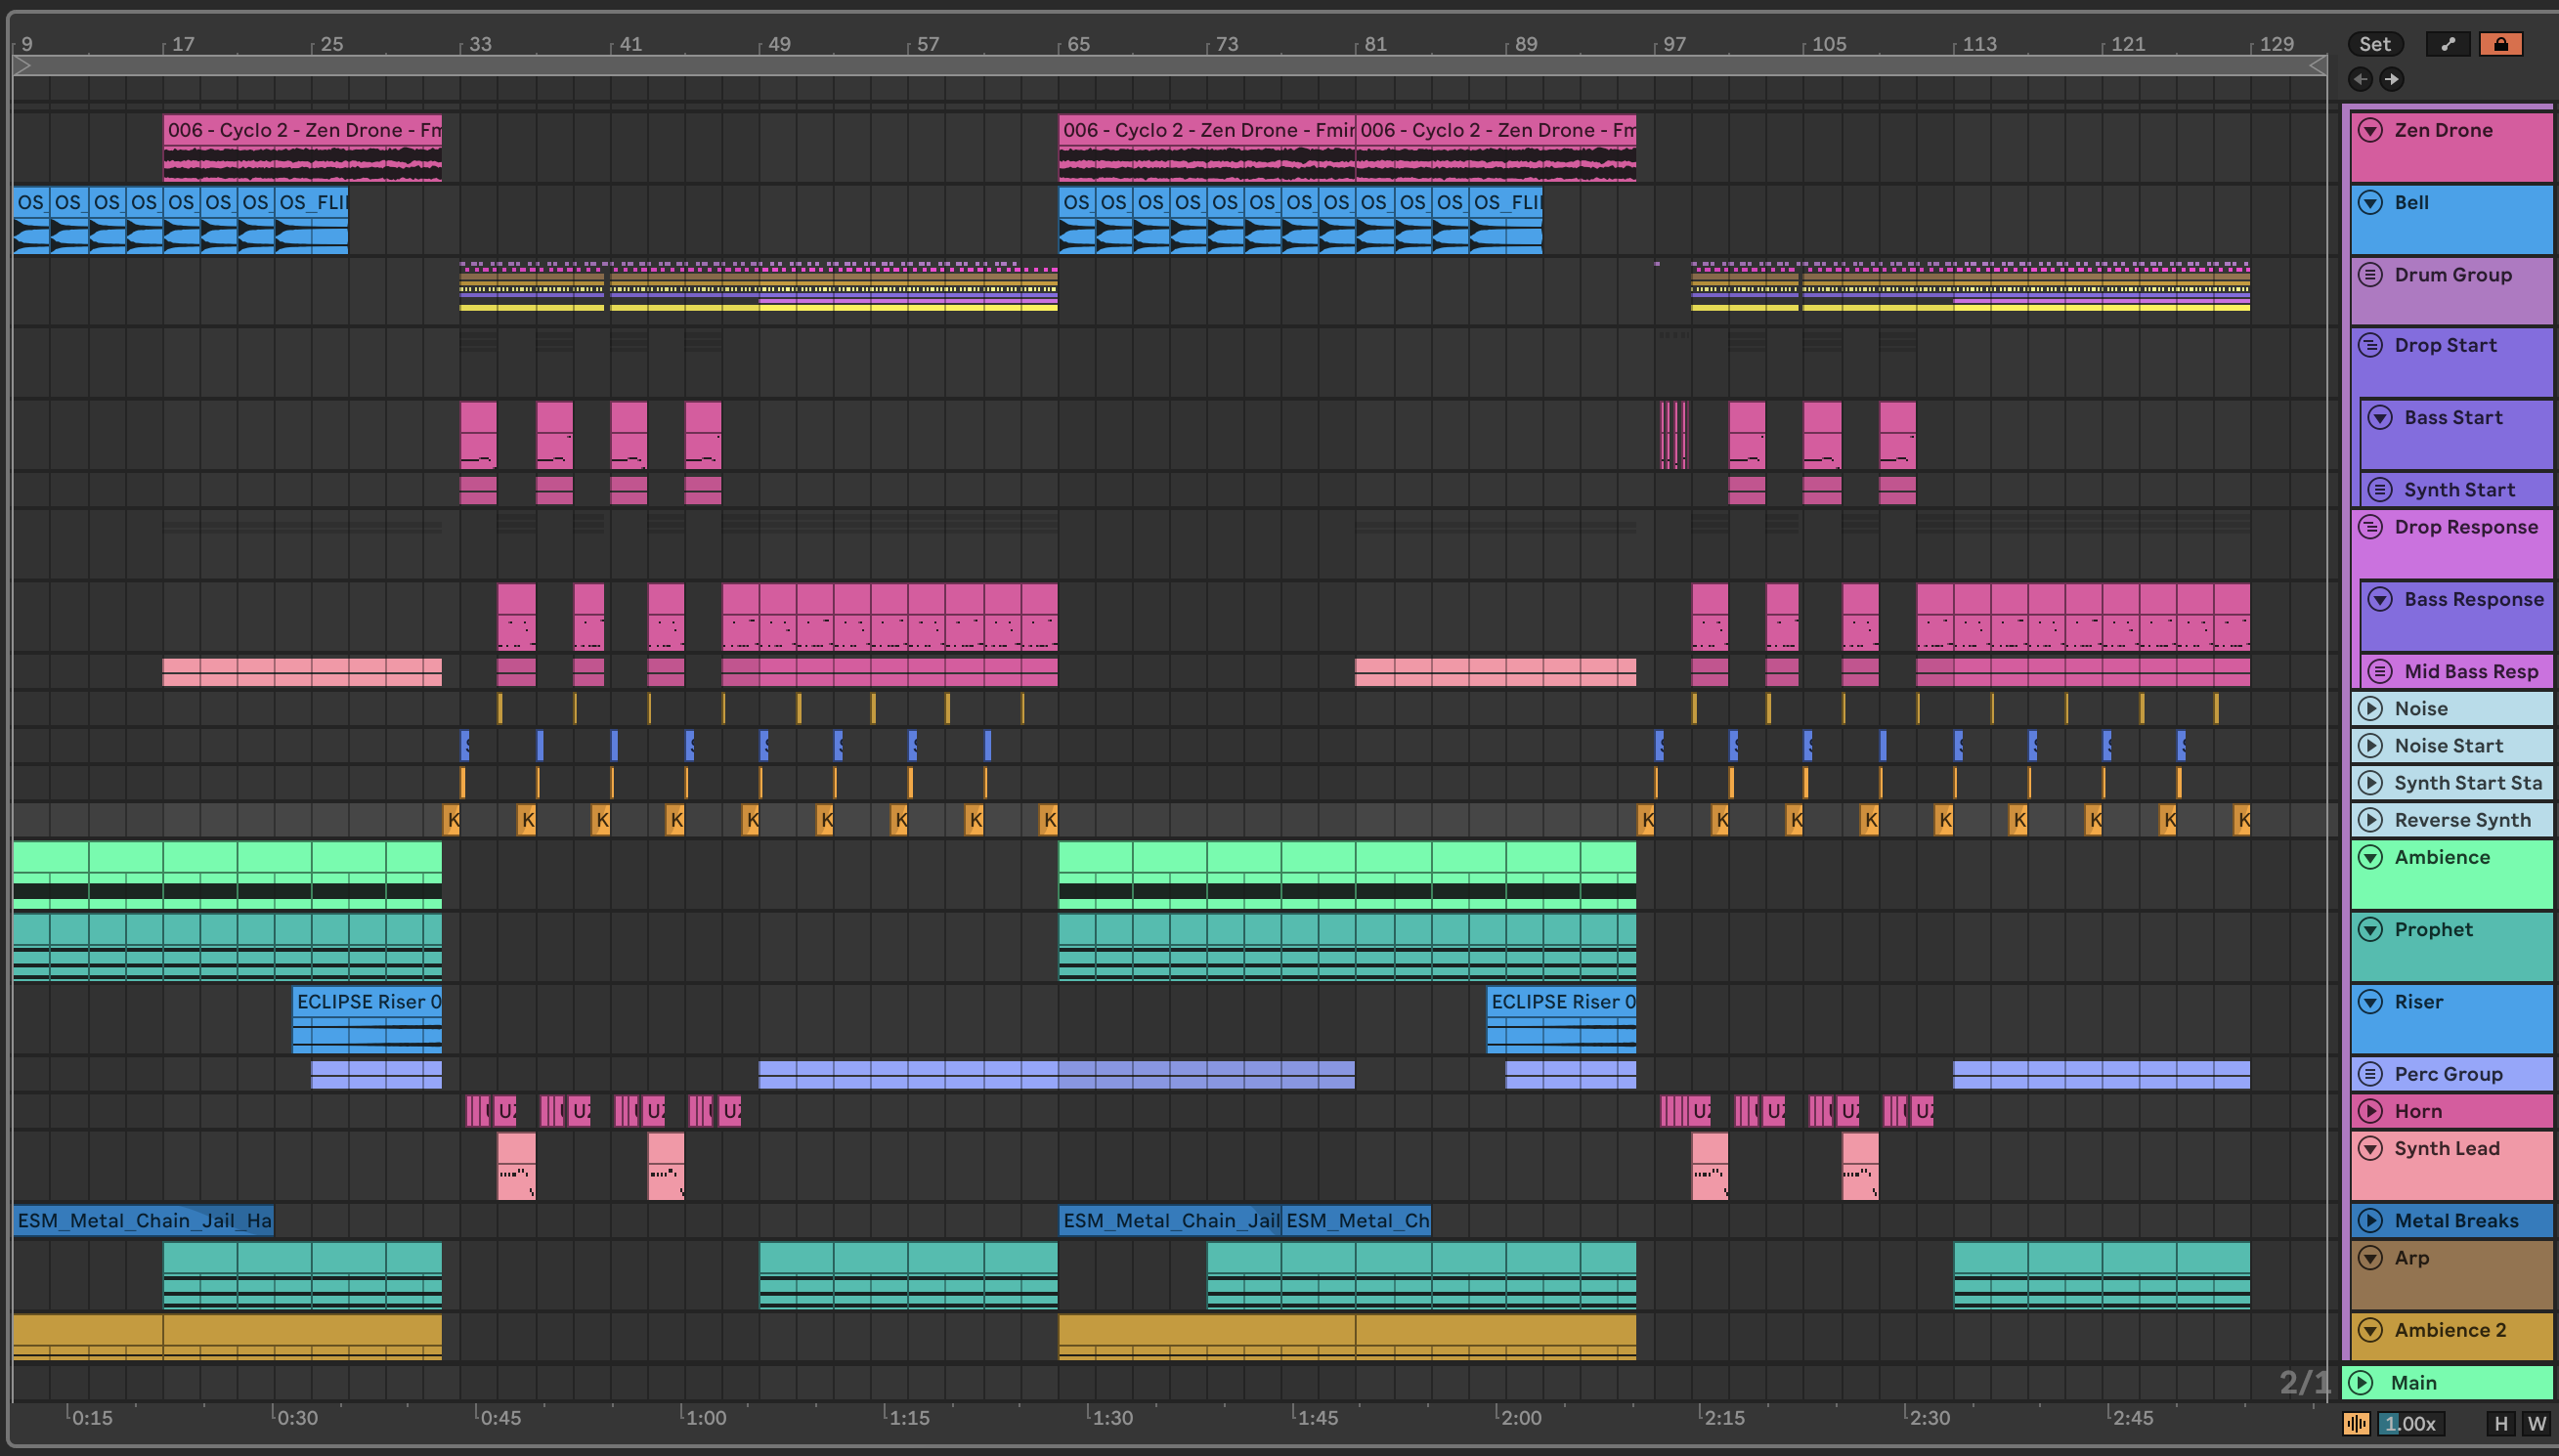Unfold the Zen Drone track
Screen dimensions: 2559x1456
click(2370, 130)
